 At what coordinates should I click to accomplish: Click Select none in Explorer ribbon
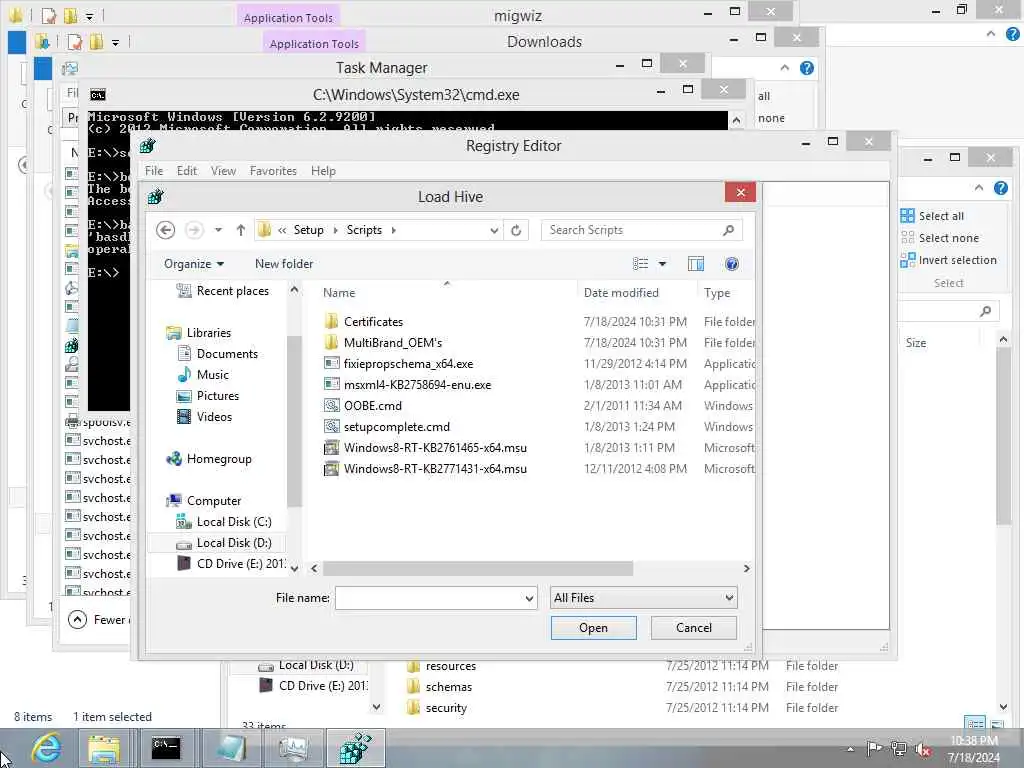pyautogui.click(x=940, y=238)
